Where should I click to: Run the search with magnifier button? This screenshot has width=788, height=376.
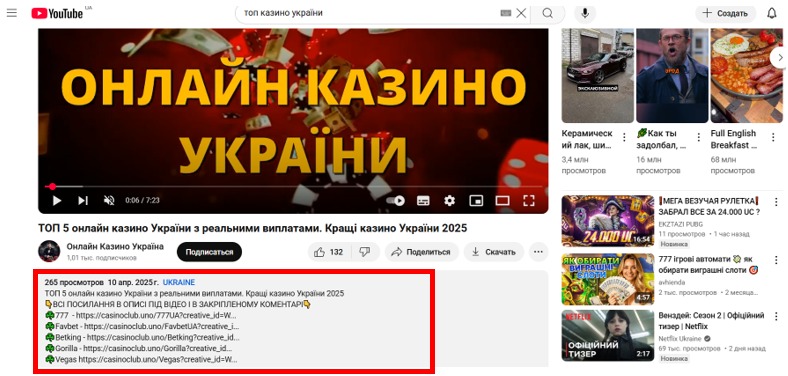(x=548, y=13)
